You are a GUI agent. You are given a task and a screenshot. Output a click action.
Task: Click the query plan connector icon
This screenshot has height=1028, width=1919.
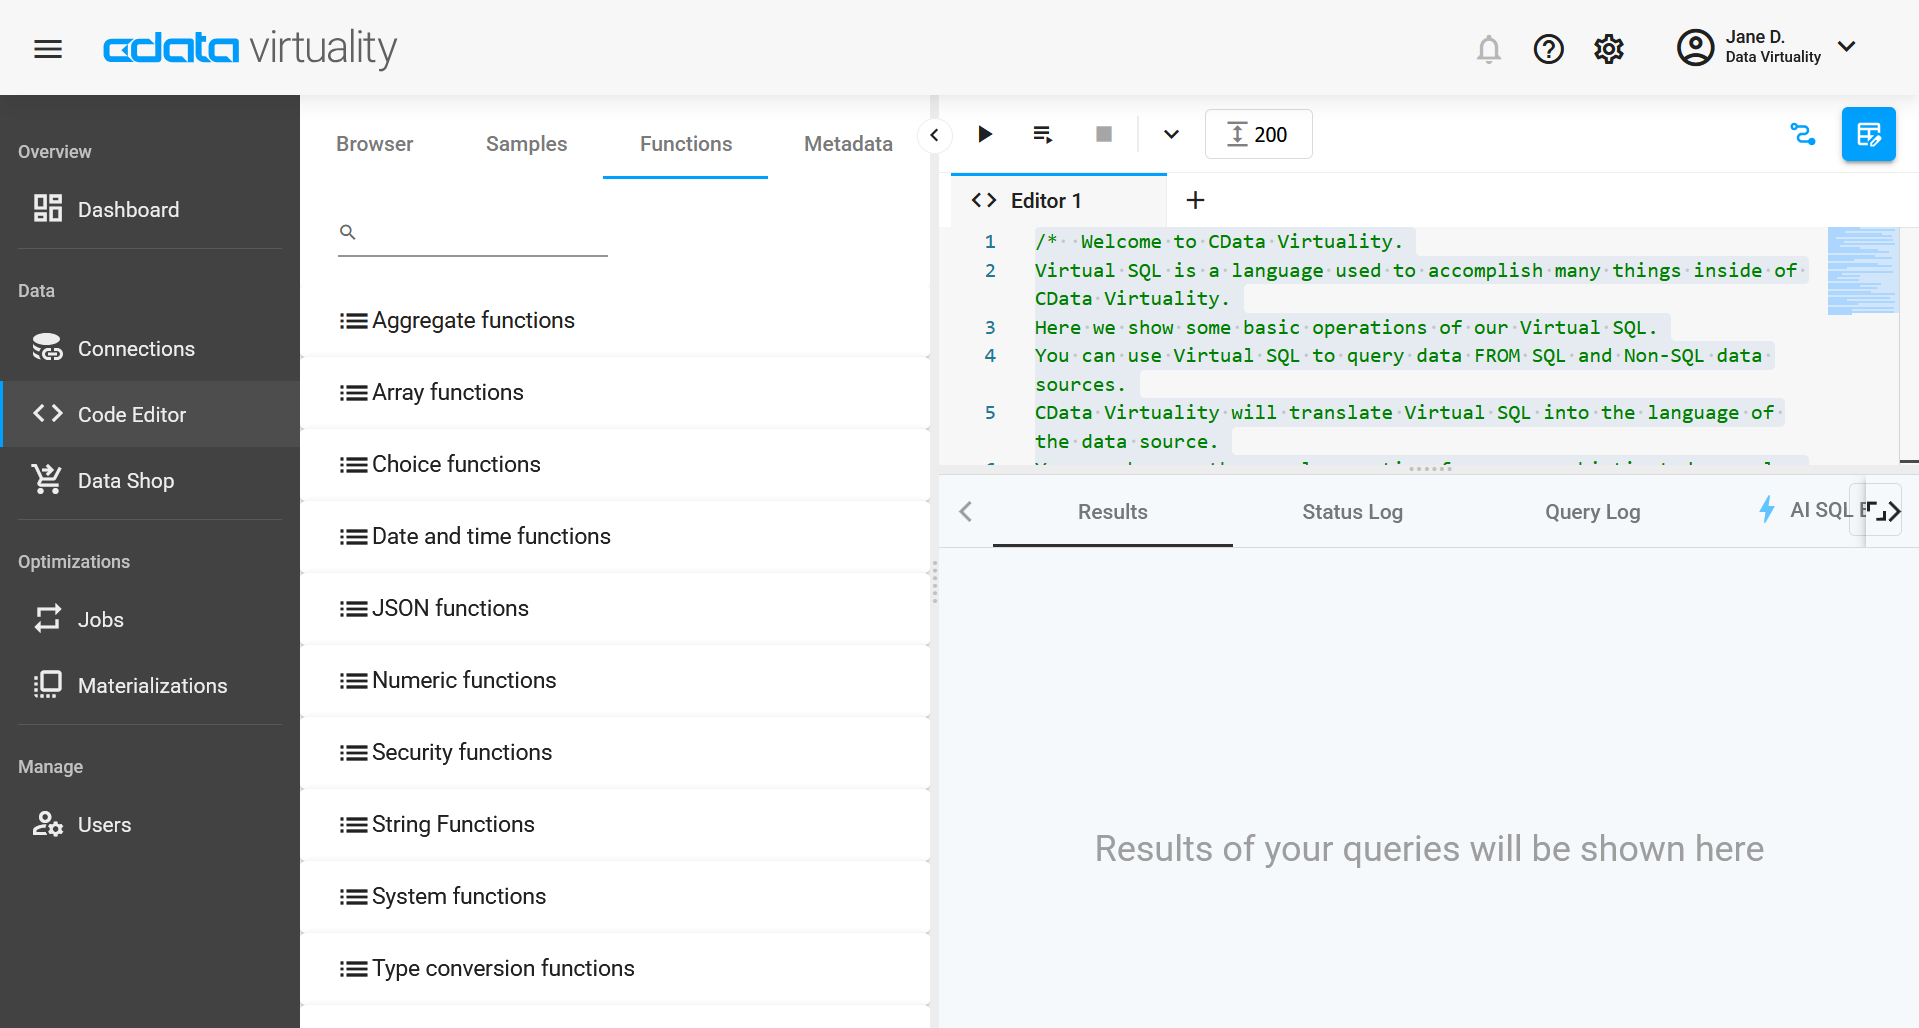1803,134
